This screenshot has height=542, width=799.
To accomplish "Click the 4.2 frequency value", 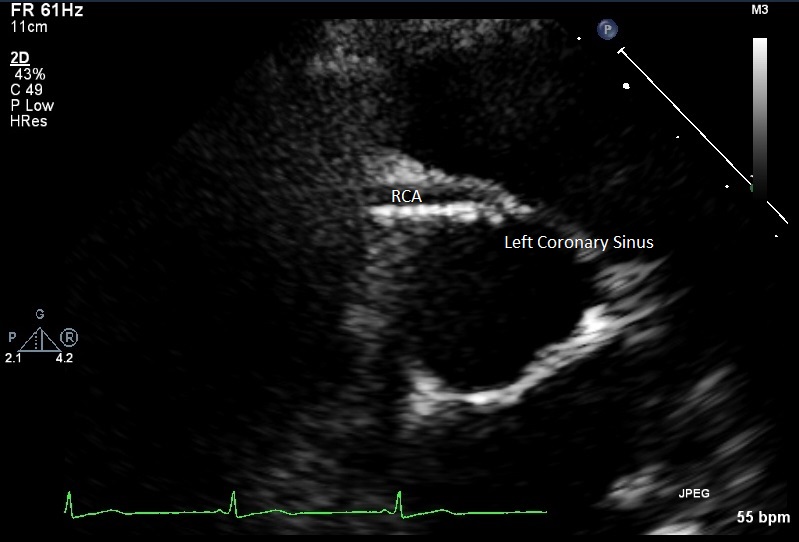I will 64,357.
